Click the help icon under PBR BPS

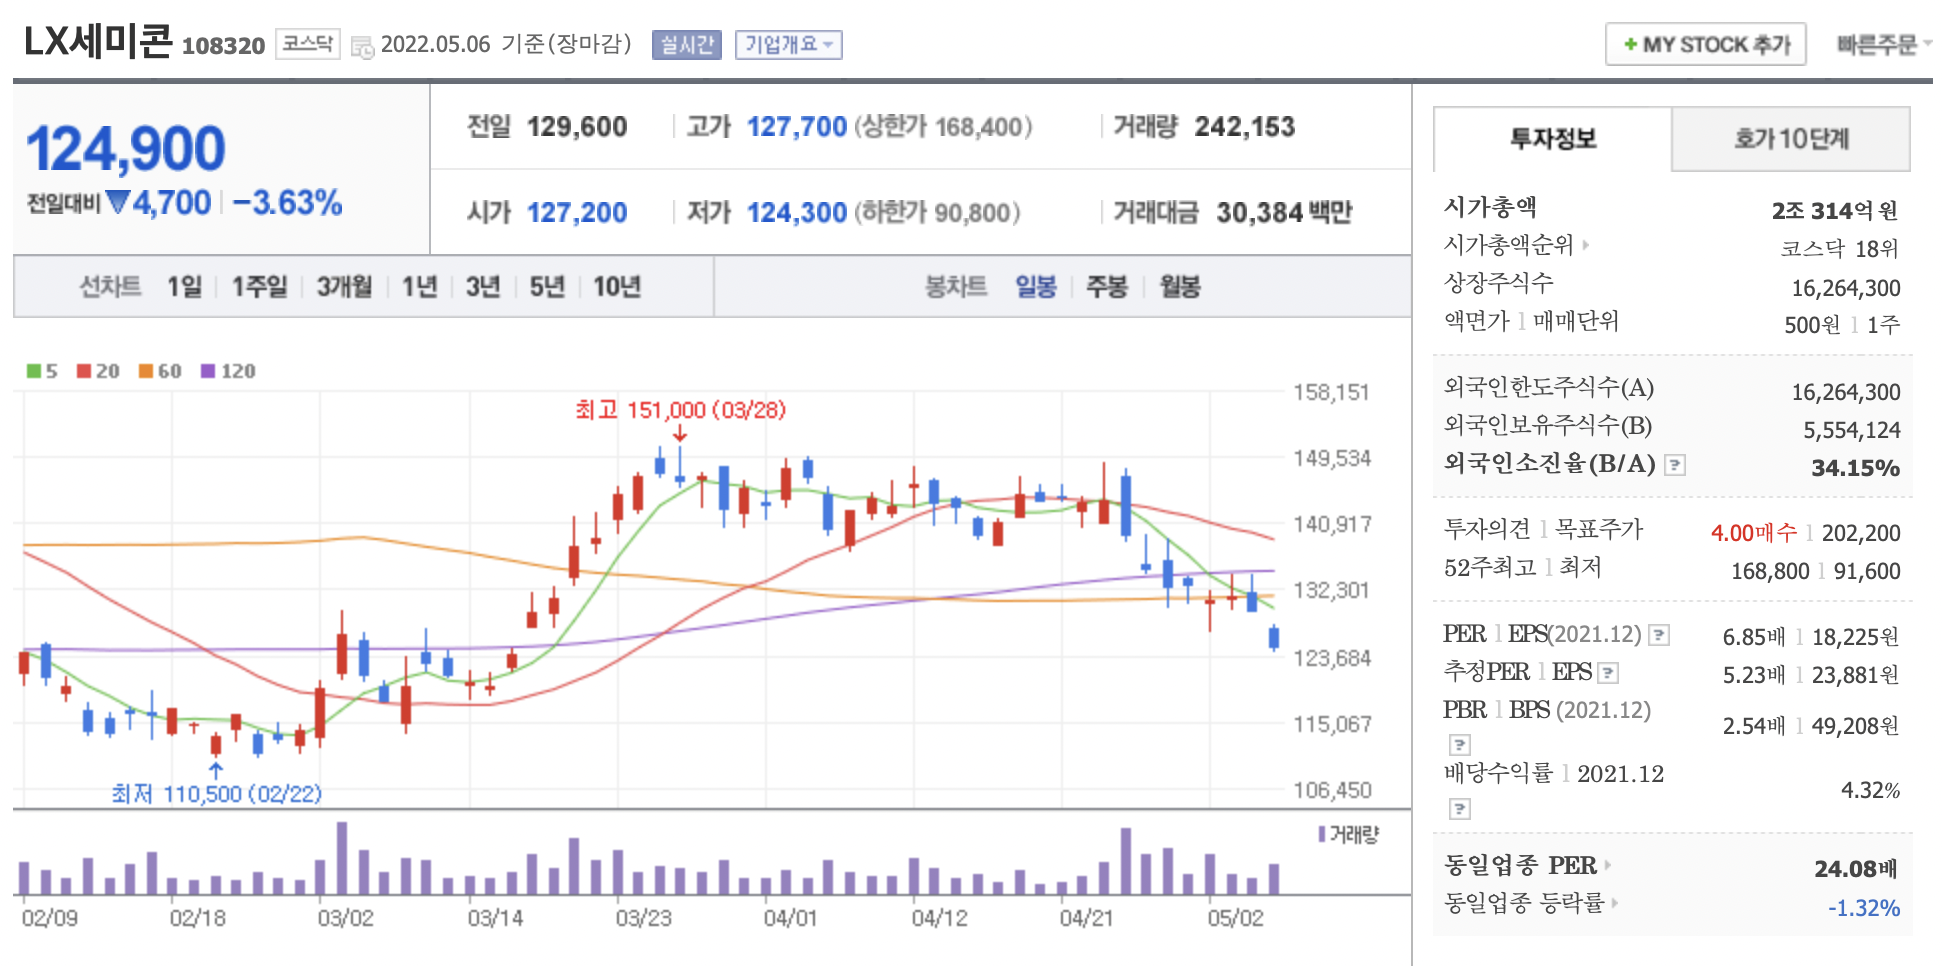1460,745
